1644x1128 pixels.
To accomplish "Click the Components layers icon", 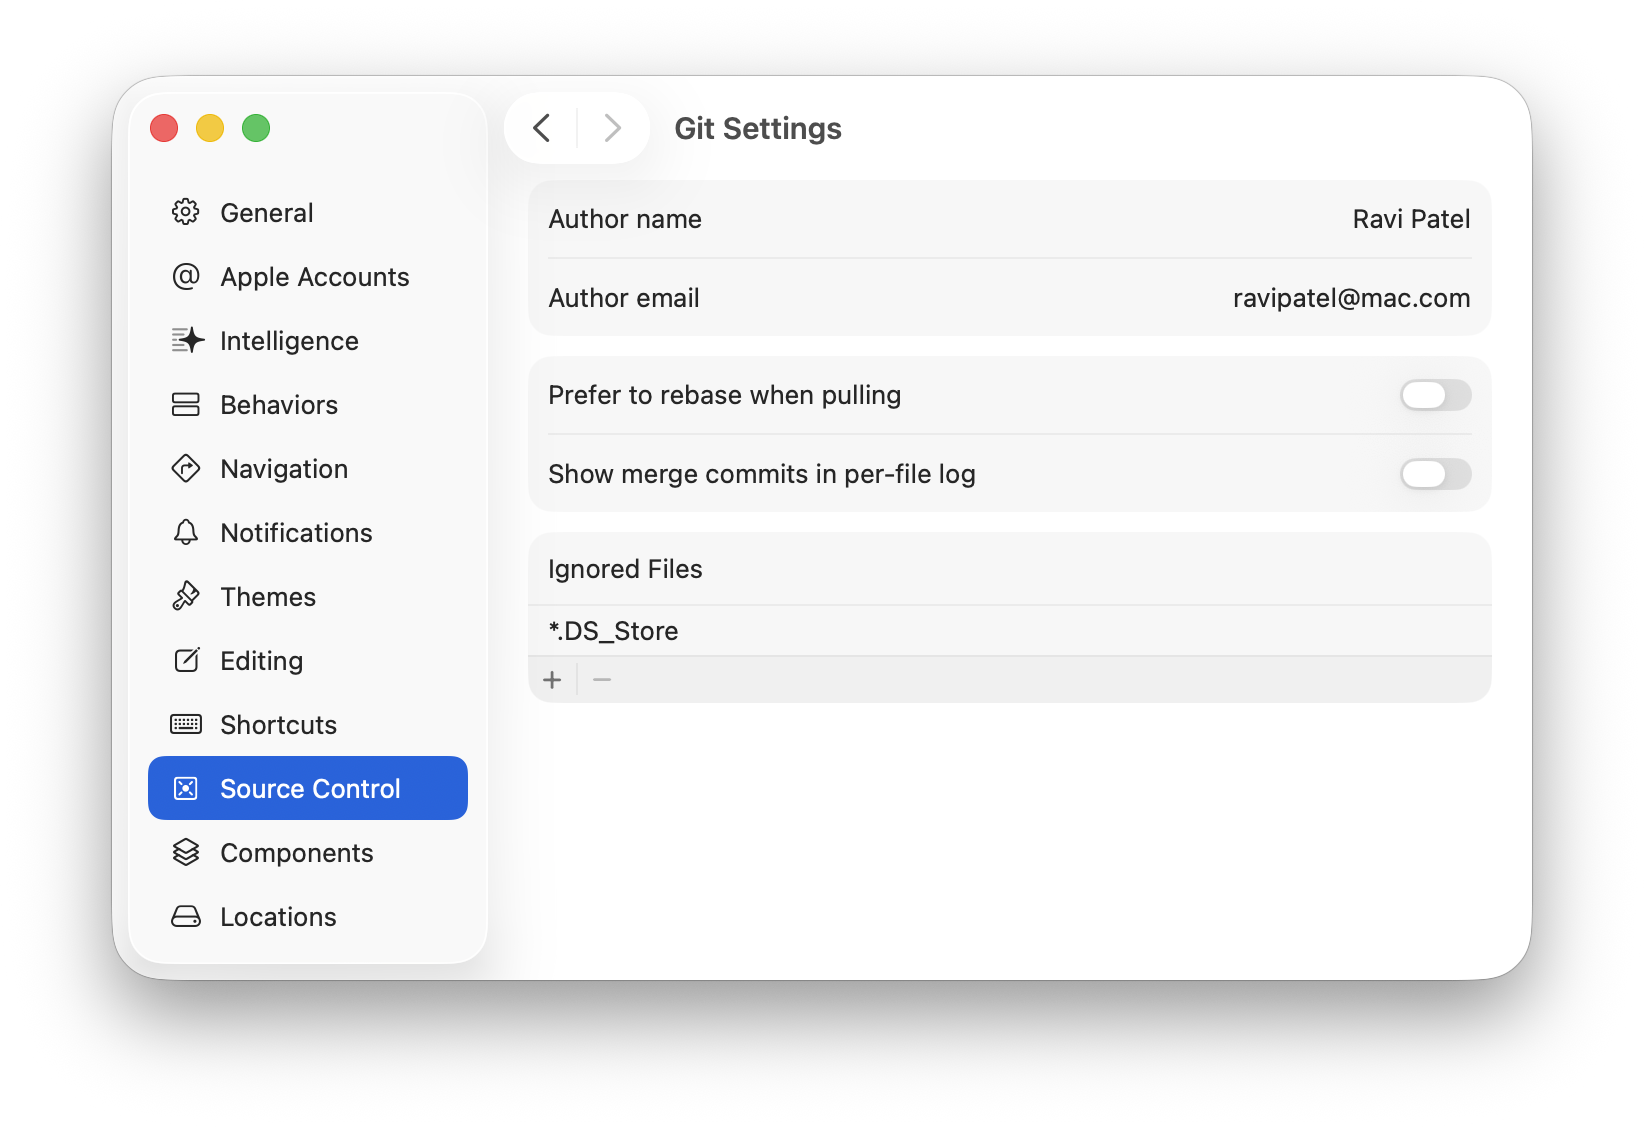I will (x=186, y=852).
